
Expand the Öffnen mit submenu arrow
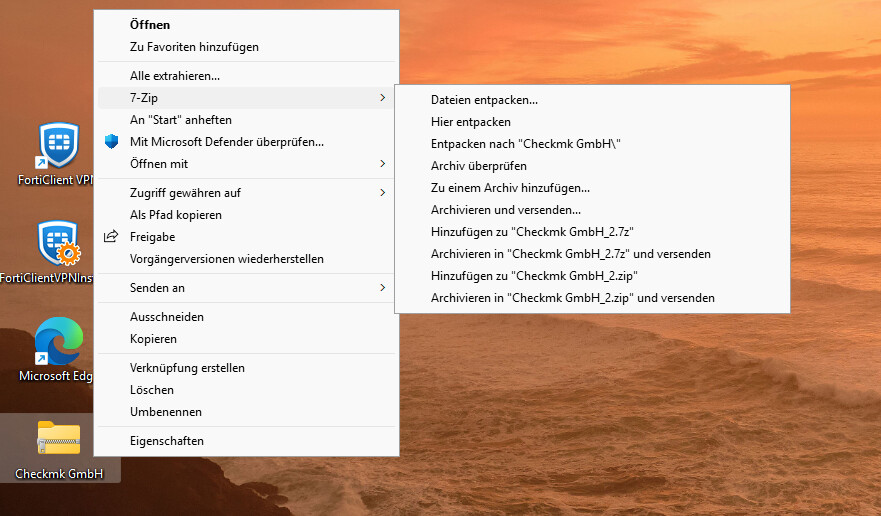point(383,164)
